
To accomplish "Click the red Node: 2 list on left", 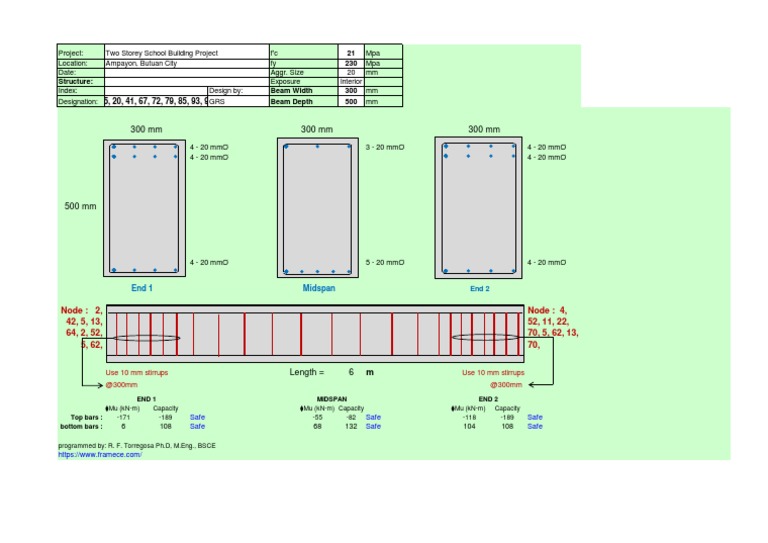I will (82, 327).
